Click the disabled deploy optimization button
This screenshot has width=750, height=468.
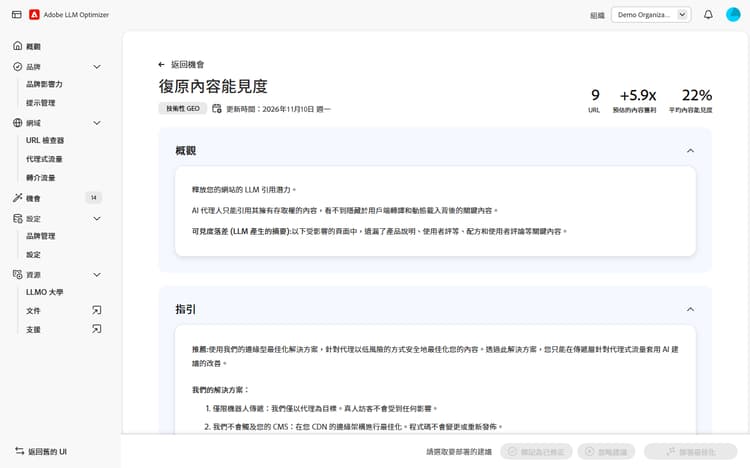coord(691,451)
